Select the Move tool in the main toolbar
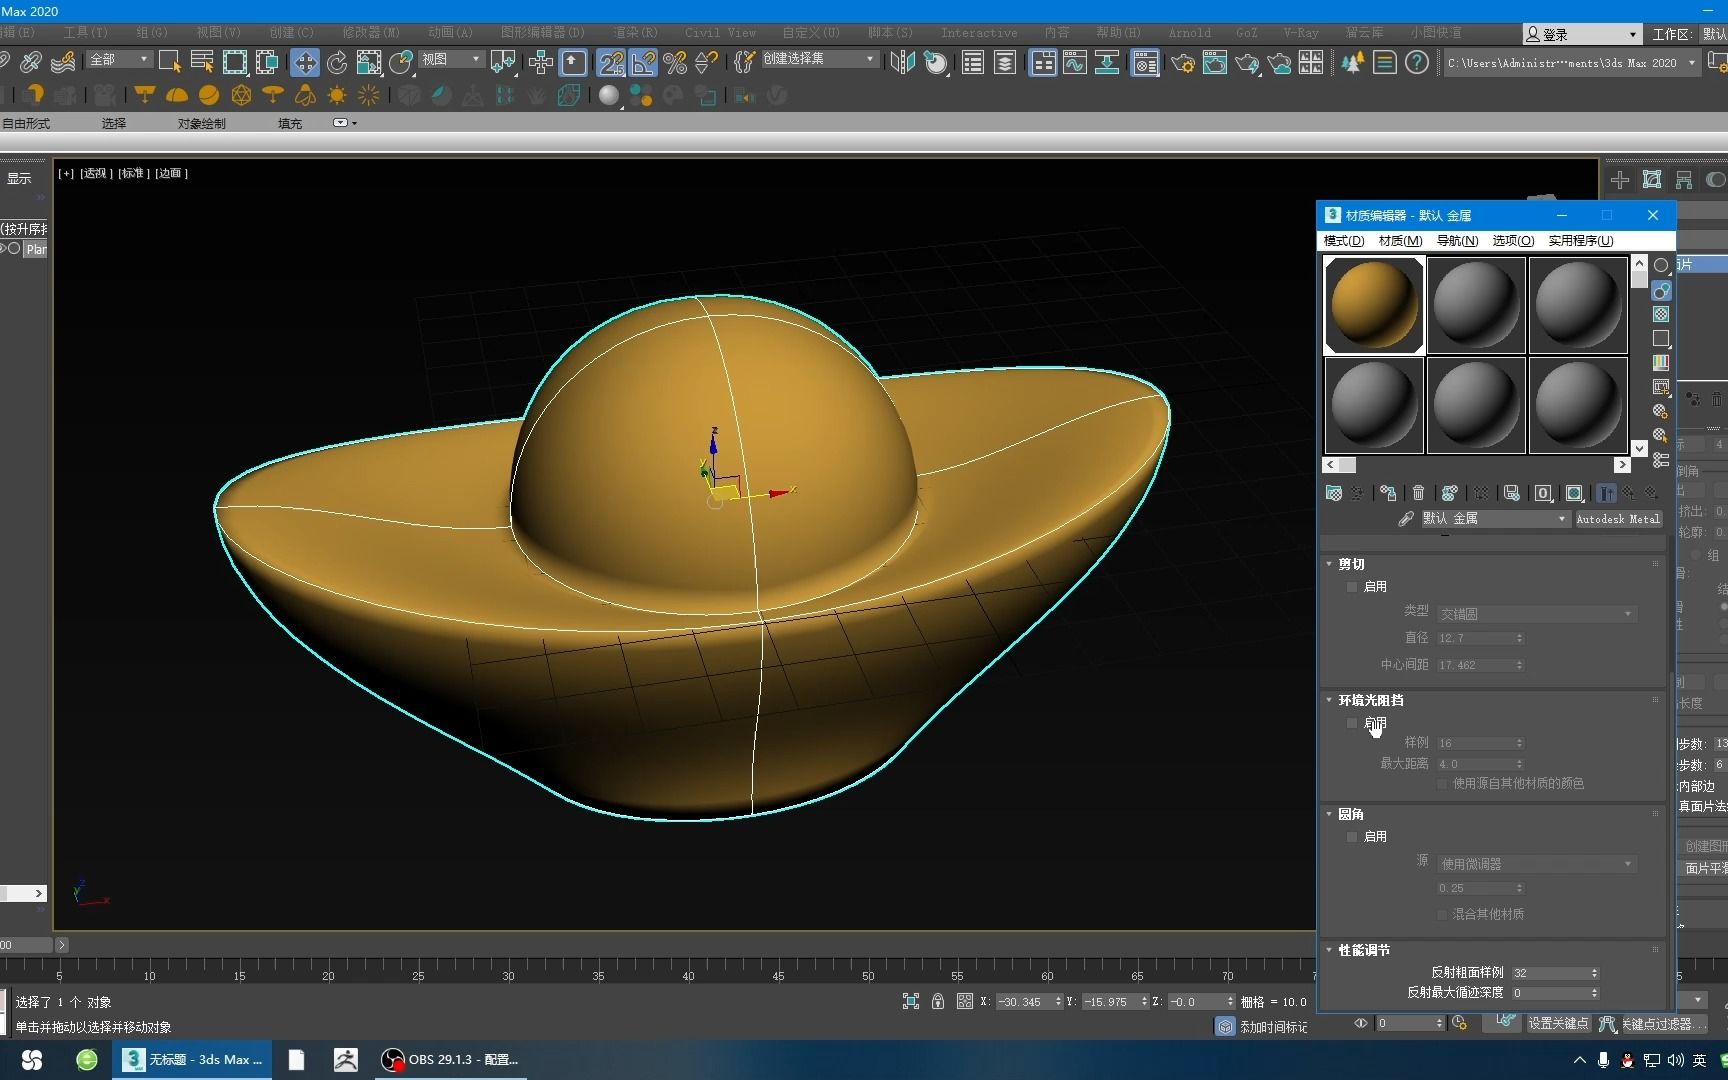This screenshot has height=1080, width=1728. [306, 62]
